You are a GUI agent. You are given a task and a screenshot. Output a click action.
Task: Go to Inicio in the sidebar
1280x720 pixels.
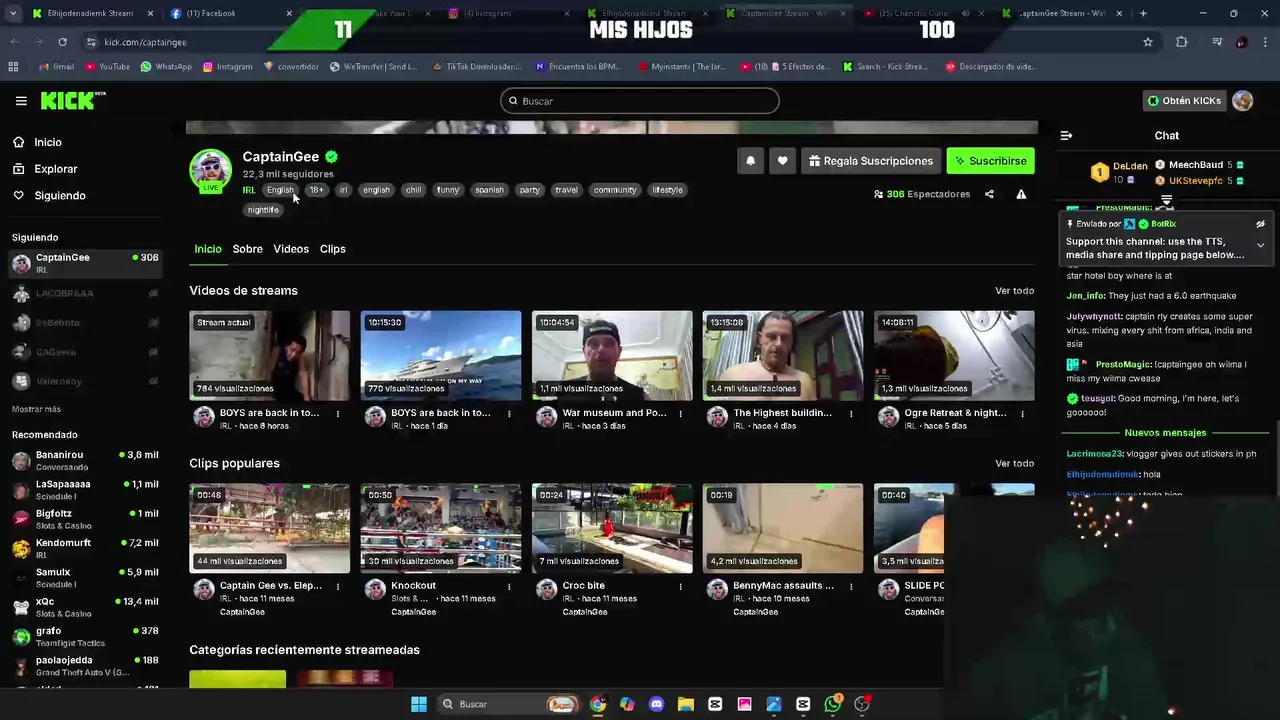(x=48, y=142)
